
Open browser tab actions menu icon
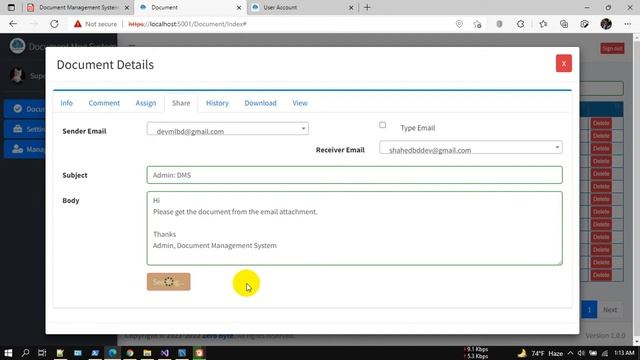(11, 7)
